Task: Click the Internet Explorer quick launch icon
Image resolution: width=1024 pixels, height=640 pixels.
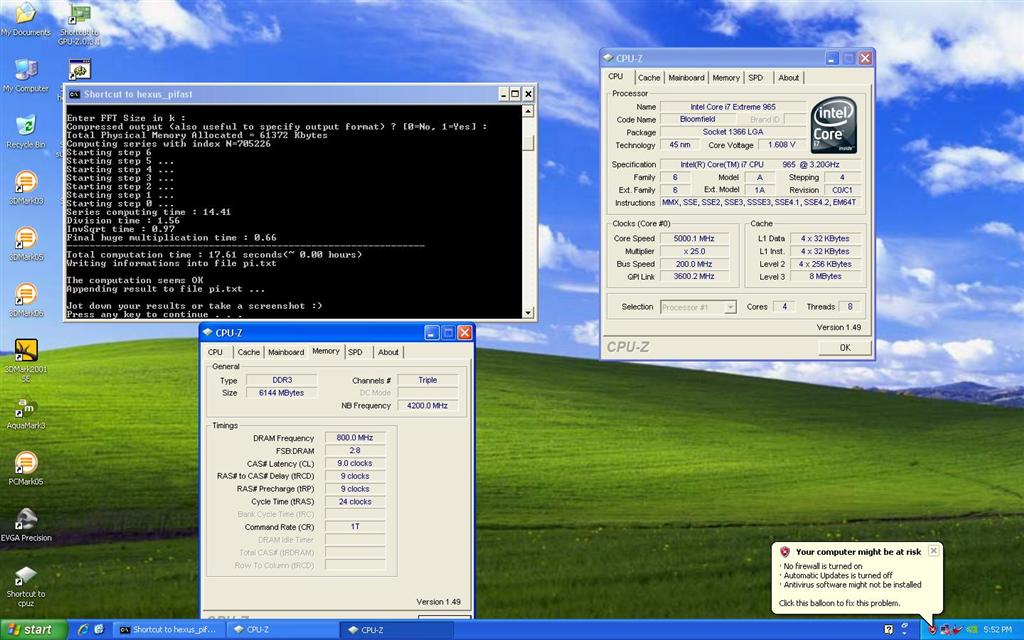Action: click(x=83, y=630)
